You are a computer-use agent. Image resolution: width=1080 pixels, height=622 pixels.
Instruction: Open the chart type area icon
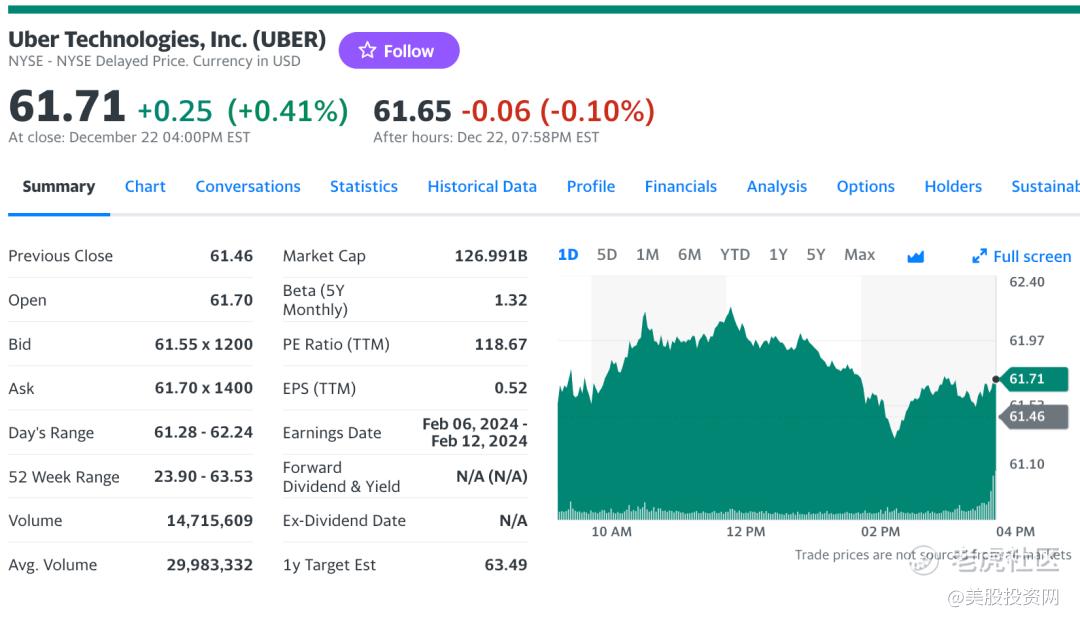[x=915, y=256]
